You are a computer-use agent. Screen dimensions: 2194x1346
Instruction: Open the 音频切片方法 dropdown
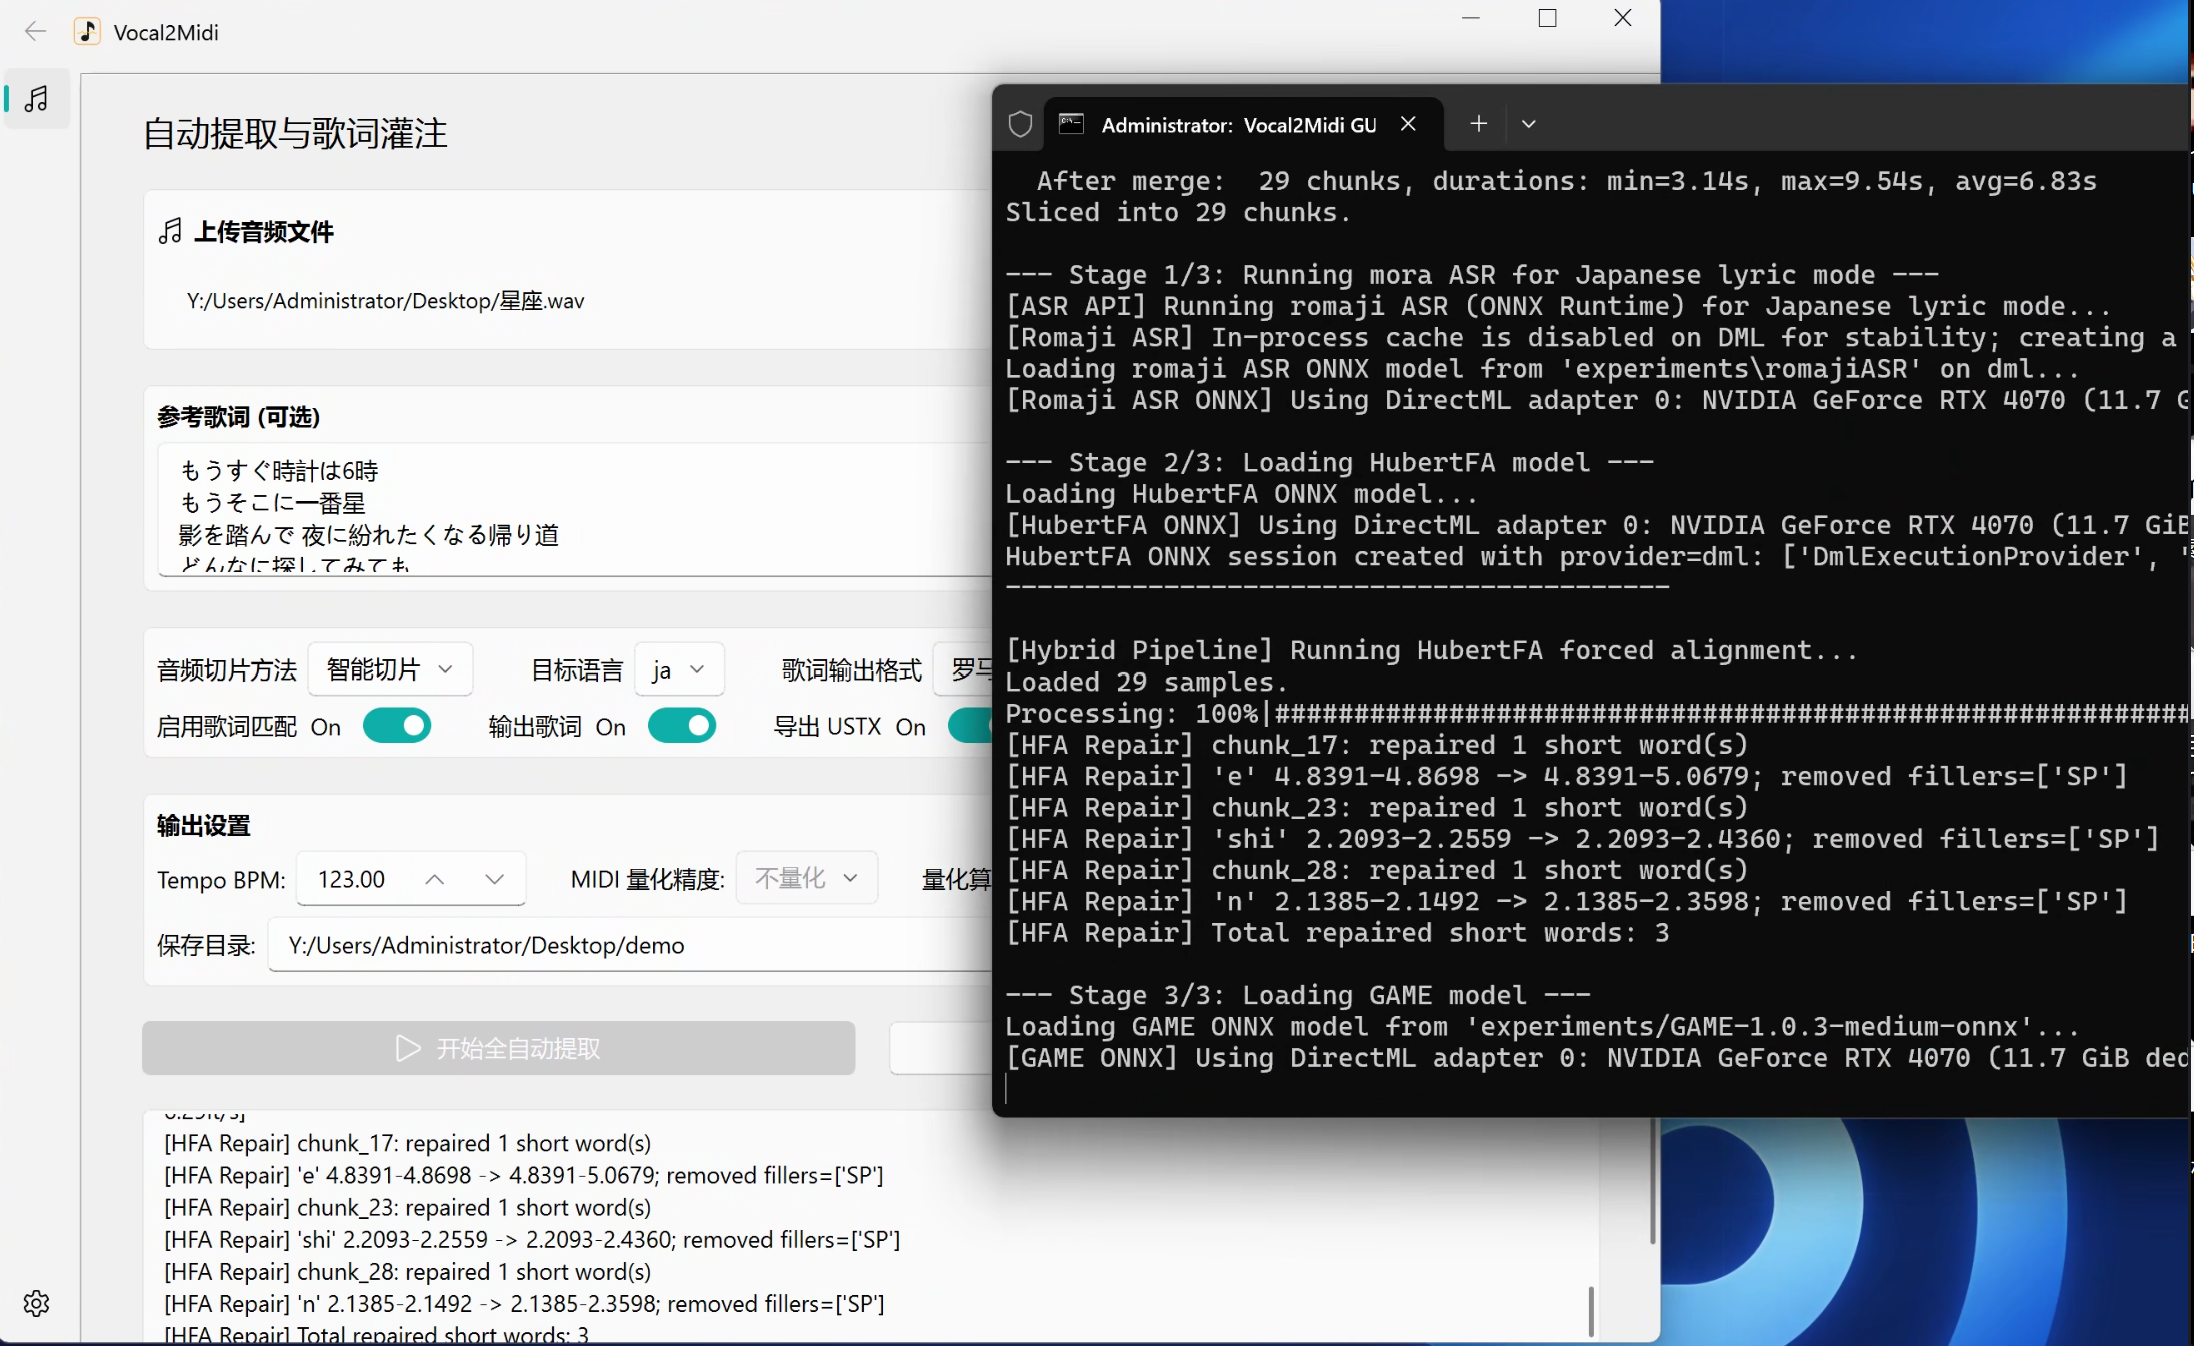tap(390, 669)
